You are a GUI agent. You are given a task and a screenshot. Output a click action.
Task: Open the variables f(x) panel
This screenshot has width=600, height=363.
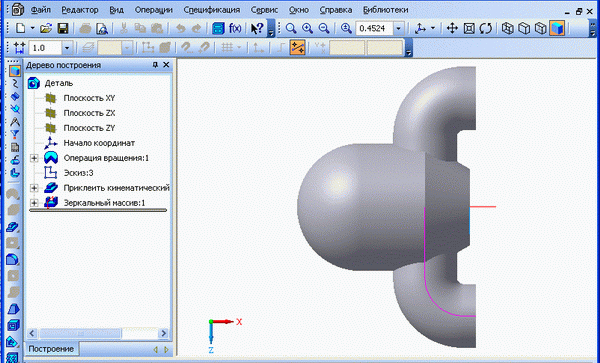235,28
